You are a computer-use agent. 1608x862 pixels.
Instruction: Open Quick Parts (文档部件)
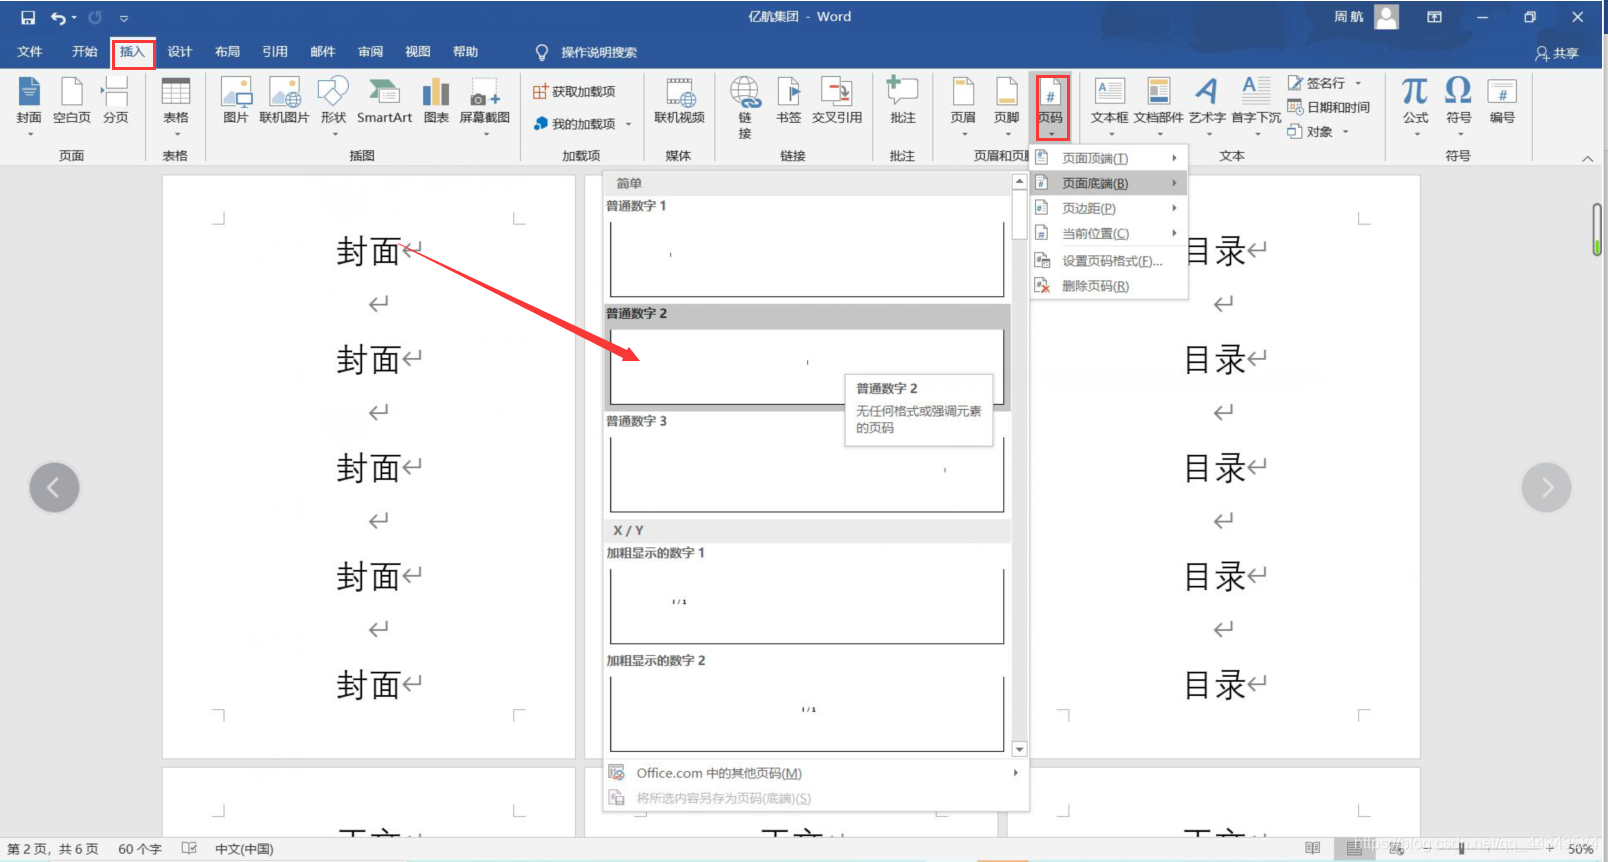pyautogui.click(x=1159, y=106)
